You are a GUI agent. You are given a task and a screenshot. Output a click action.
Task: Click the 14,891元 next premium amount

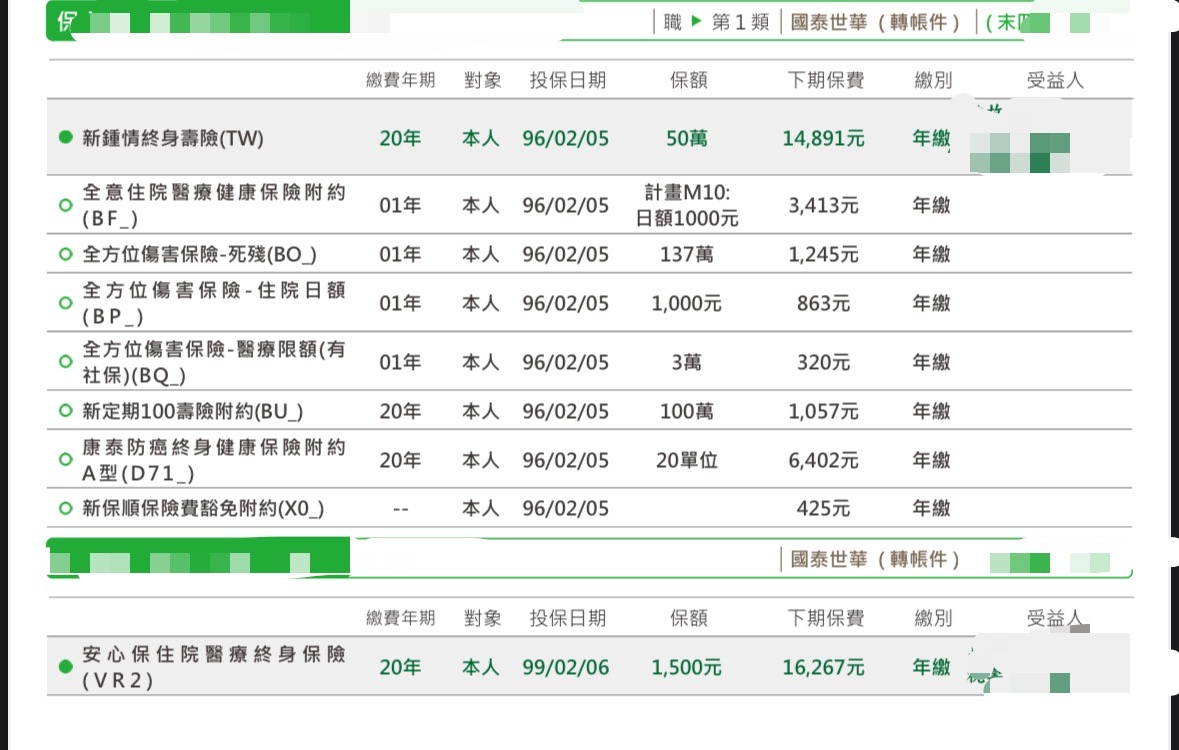coord(823,139)
